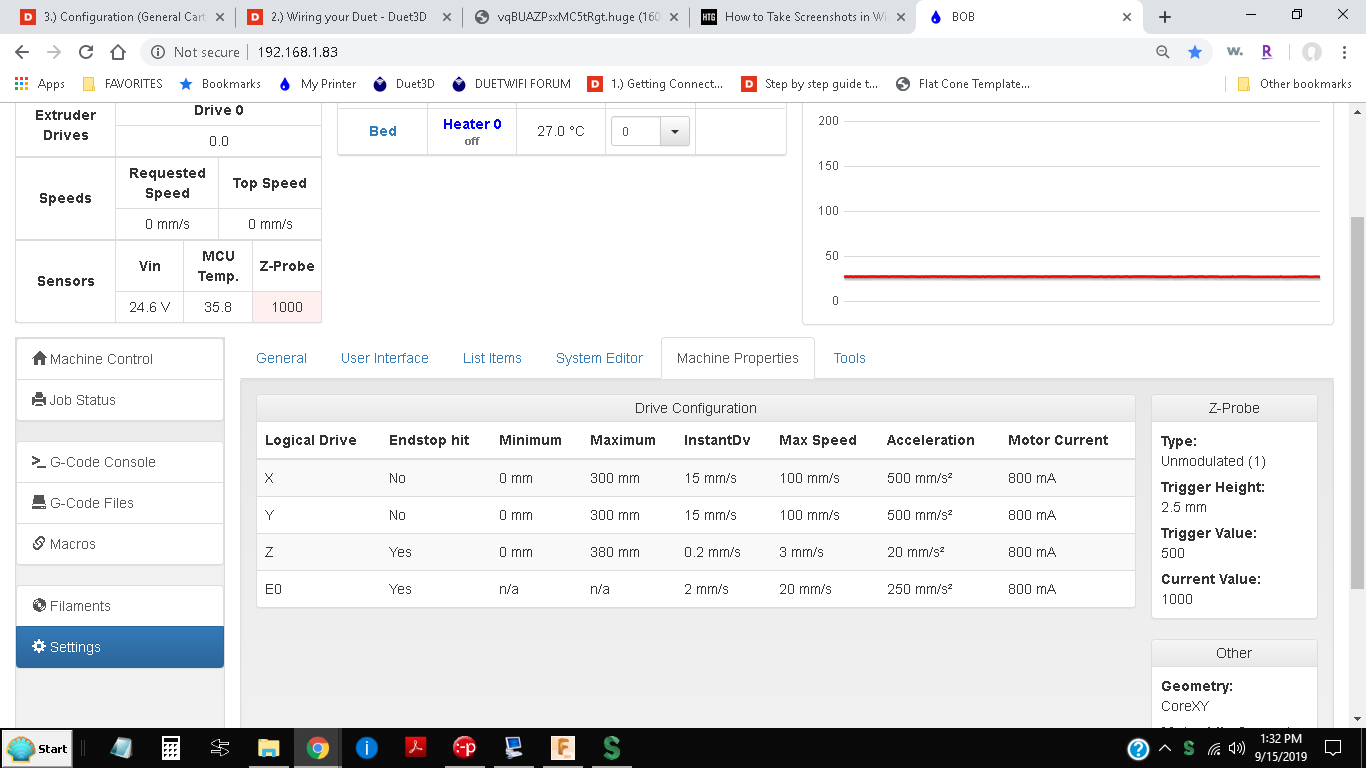This screenshot has height=768, width=1366.
Task: Reload the page with the refresh icon
Action: pos(86,52)
